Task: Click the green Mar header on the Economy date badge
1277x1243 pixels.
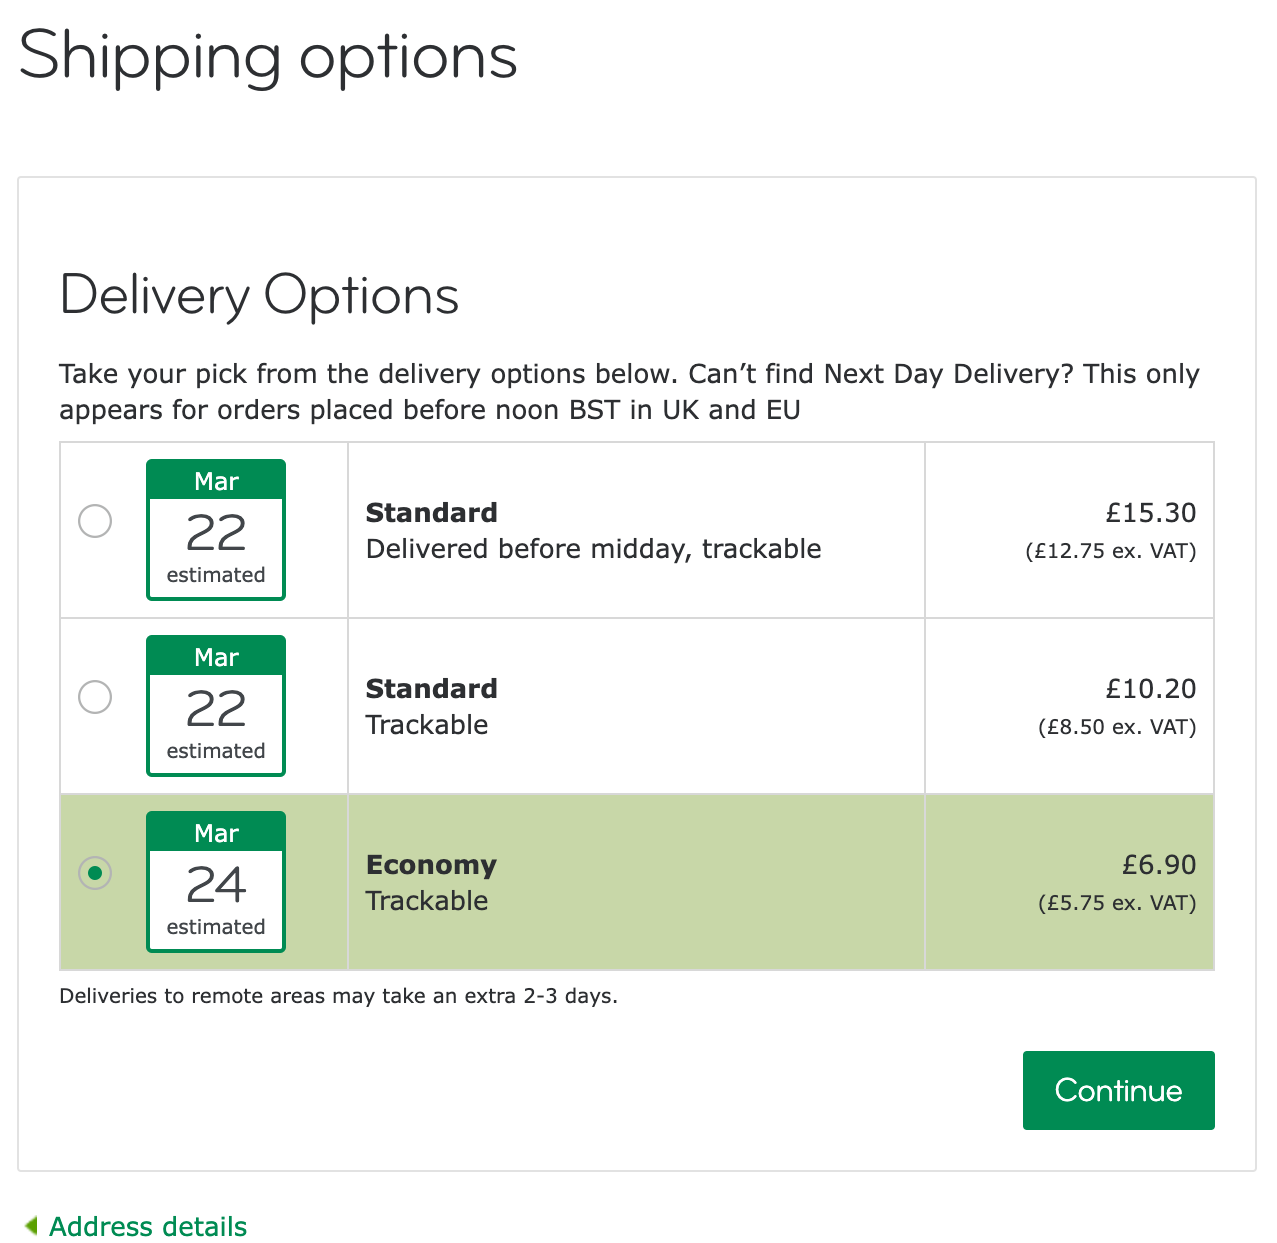Action: point(215,832)
